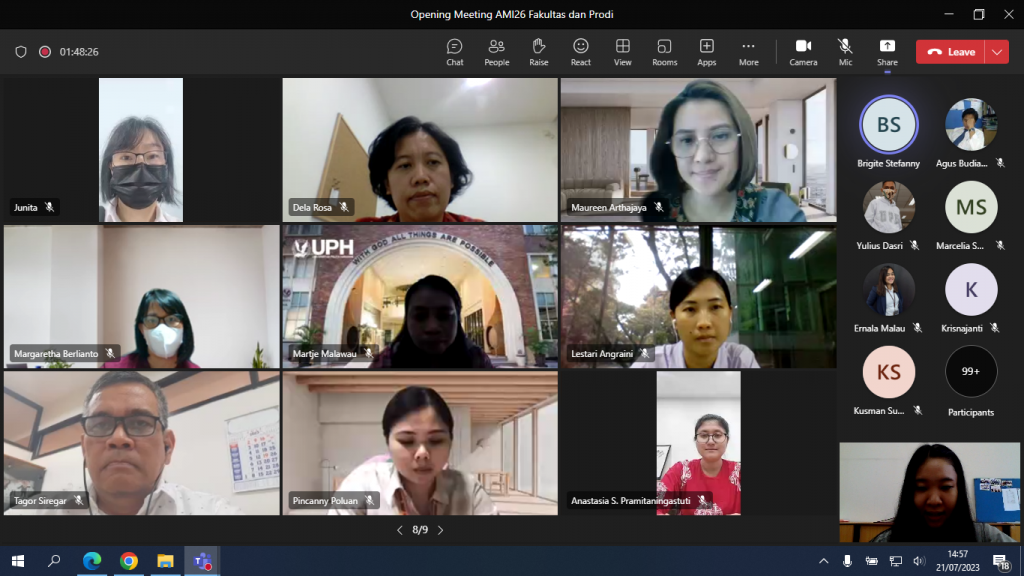Go to previous video page
The height and width of the screenshot is (576, 1024).
400,530
